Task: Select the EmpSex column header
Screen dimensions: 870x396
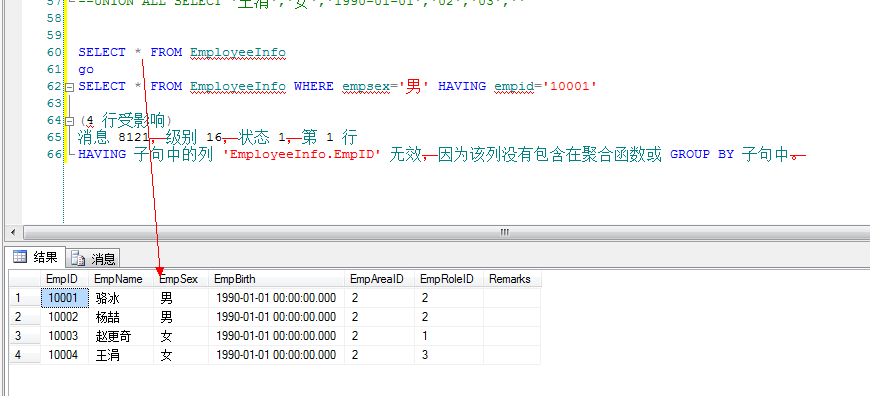Action: click(x=181, y=279)
